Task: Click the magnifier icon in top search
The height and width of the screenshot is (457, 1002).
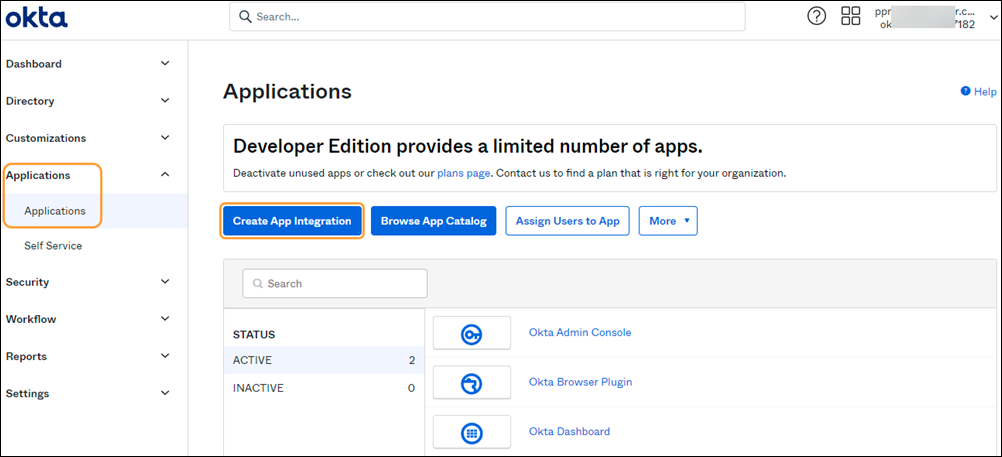Action: point(245,17)
